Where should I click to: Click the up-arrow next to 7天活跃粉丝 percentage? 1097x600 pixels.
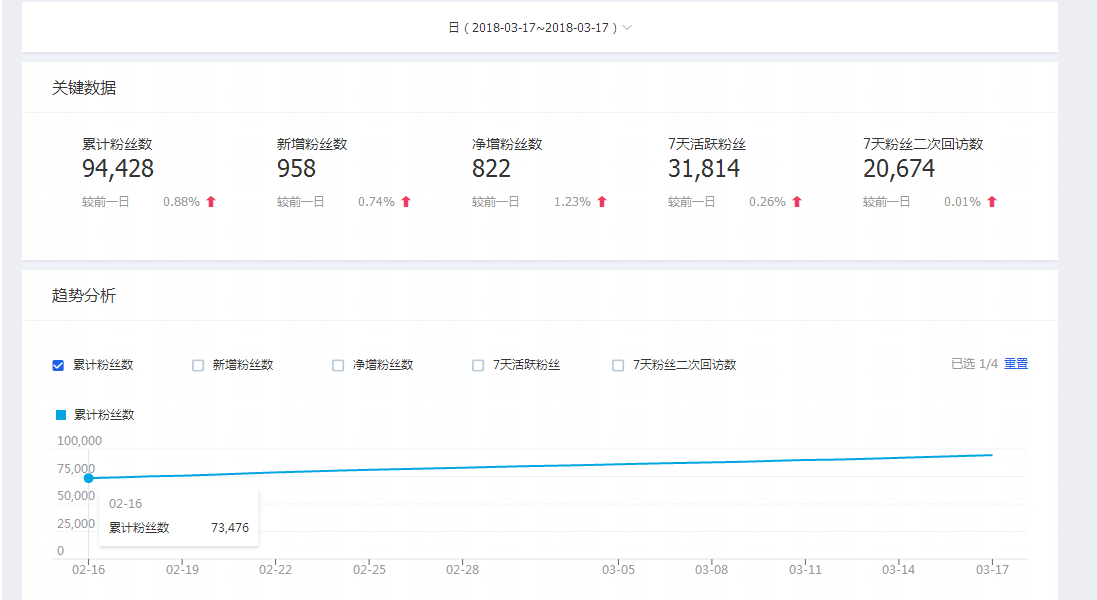(x=796, y=201)
